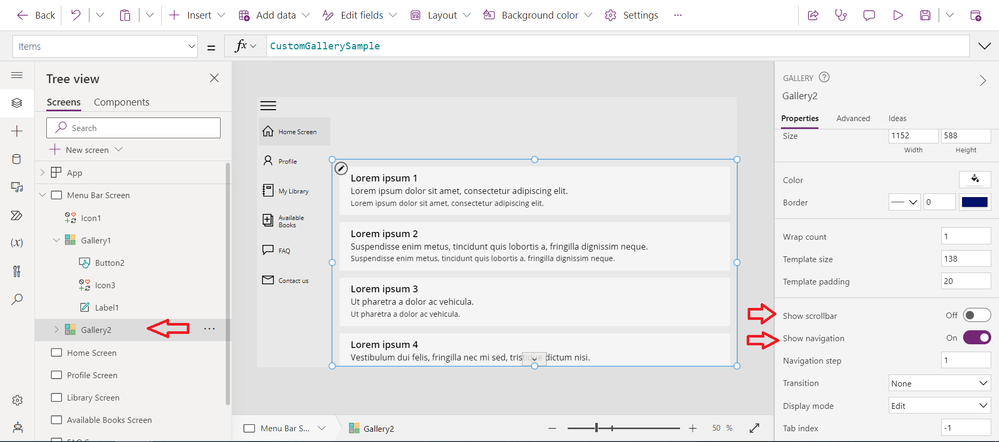
Task: Open the Power Automate icon in left rail
Action: pyautogui.click(x=17, y=215)
